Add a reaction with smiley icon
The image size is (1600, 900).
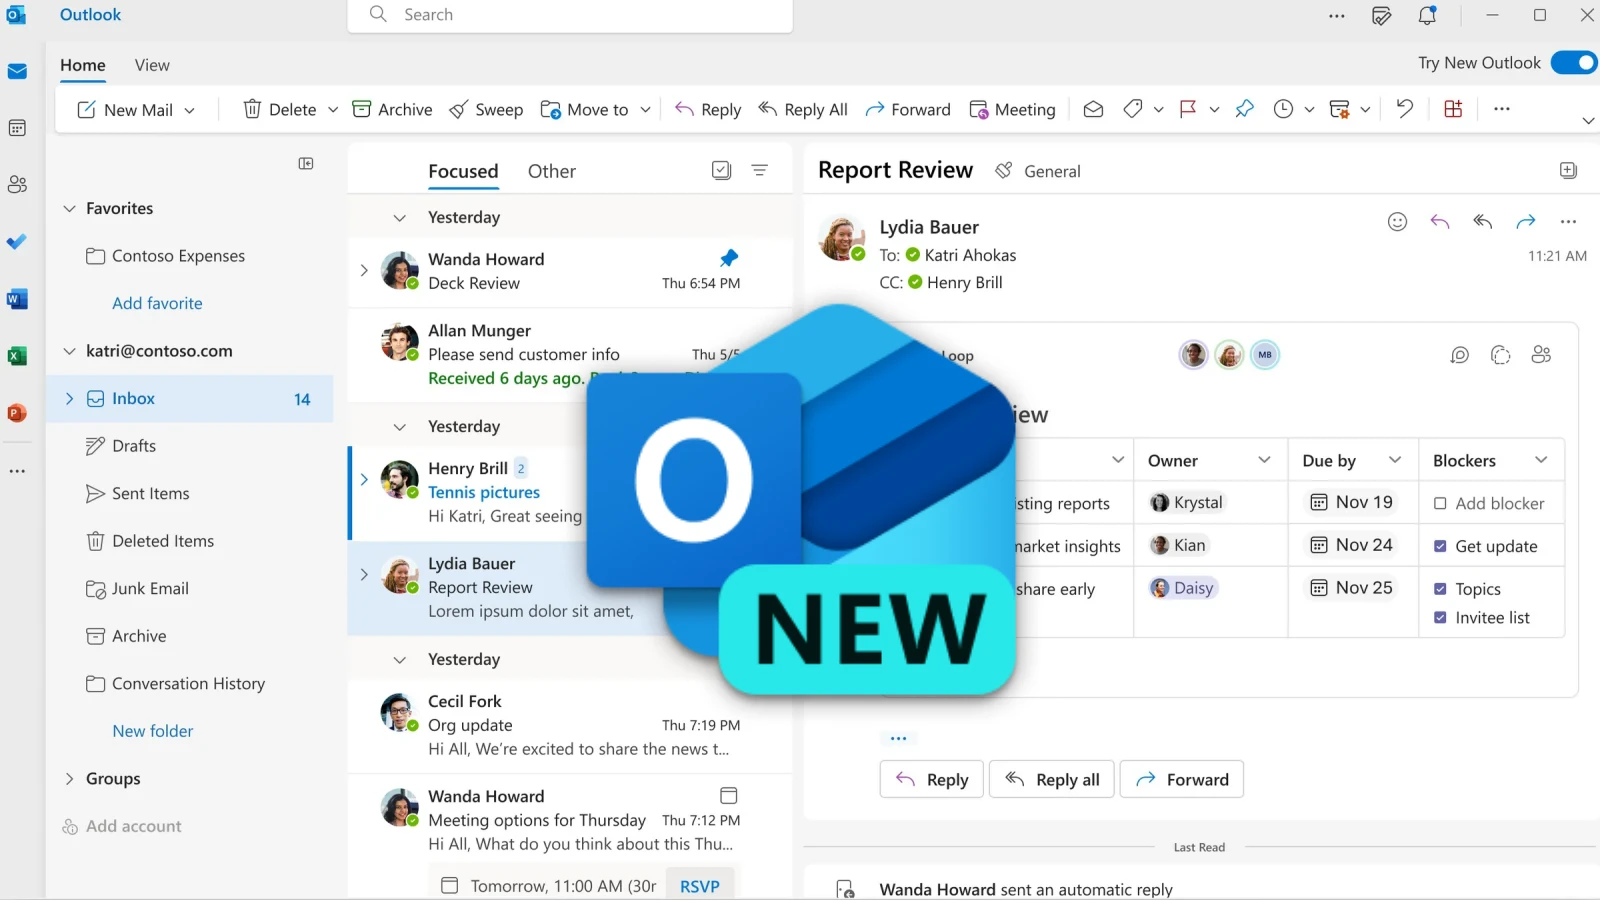[x=1397, y=222]
